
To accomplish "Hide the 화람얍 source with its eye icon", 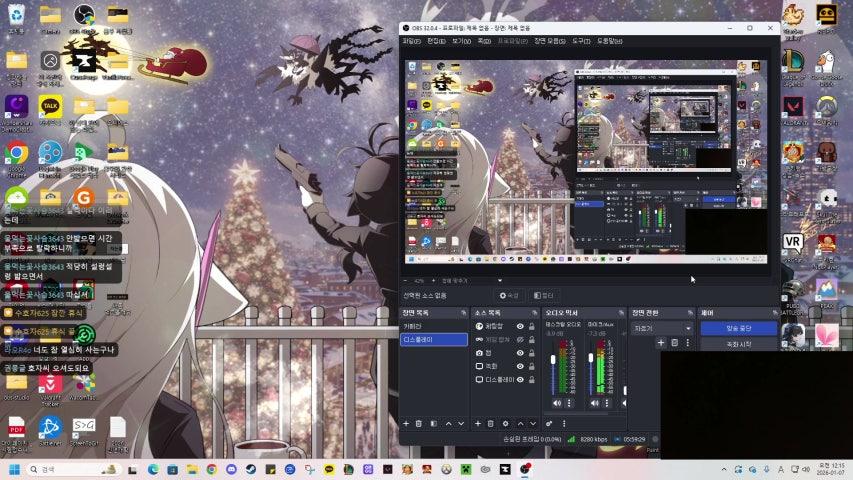I will pyautogui.click(x=520, y=327).
